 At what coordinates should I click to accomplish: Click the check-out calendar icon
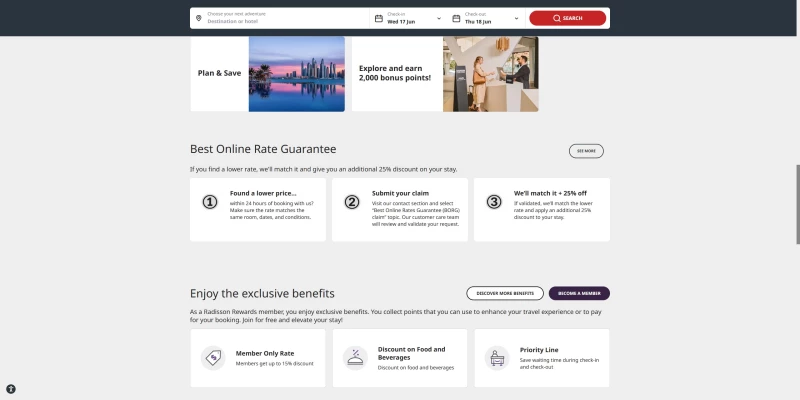(x=456, y=18)
